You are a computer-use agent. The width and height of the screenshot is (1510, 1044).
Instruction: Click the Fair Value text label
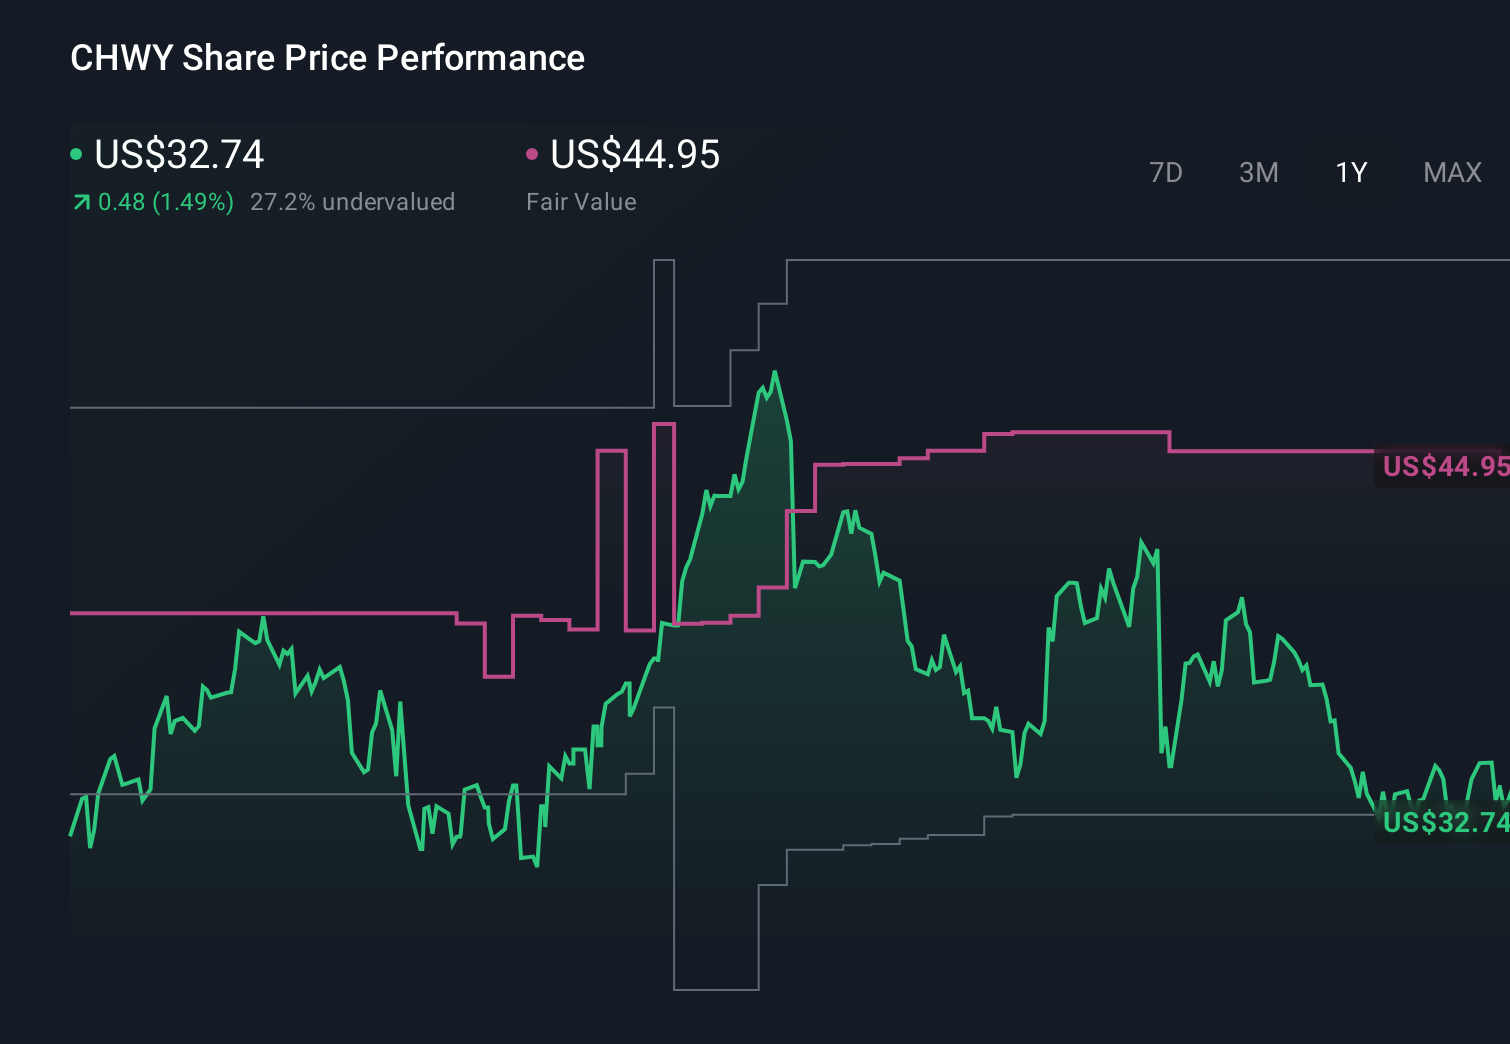(581, 201)
